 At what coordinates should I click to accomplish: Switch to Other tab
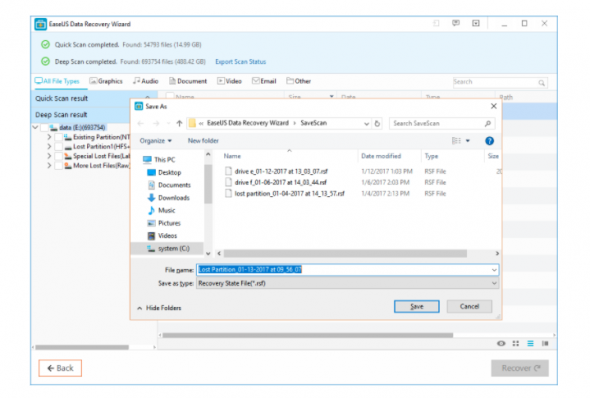[298, 81]
